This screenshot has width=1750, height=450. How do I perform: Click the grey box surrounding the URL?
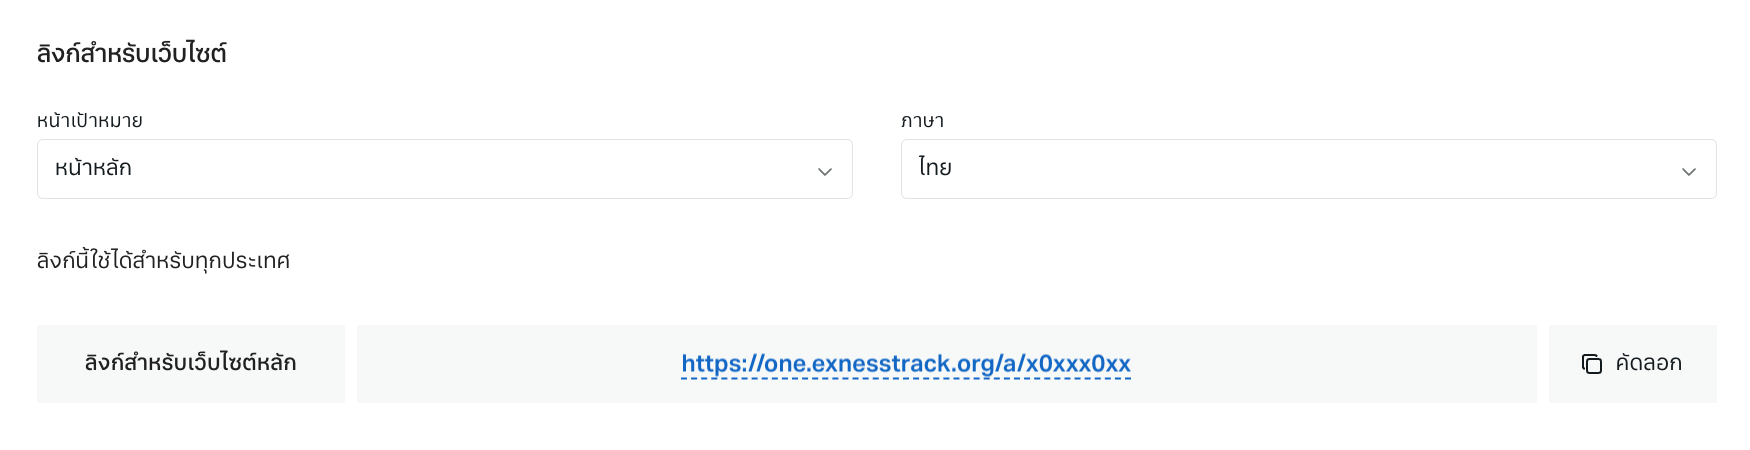(x=947, y=364)
